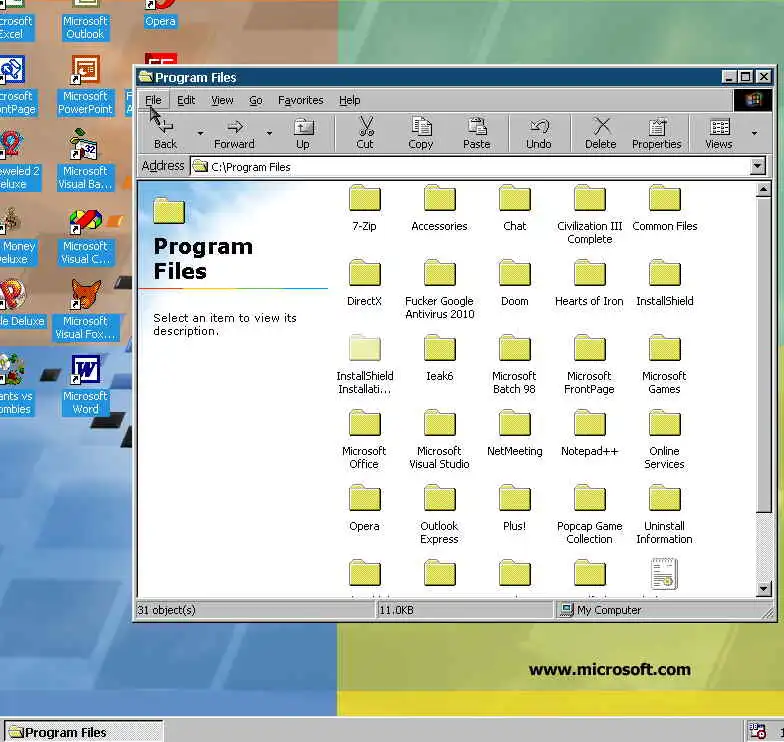Click the Microsoft Visual Ba... desktop shortcut

85,160
